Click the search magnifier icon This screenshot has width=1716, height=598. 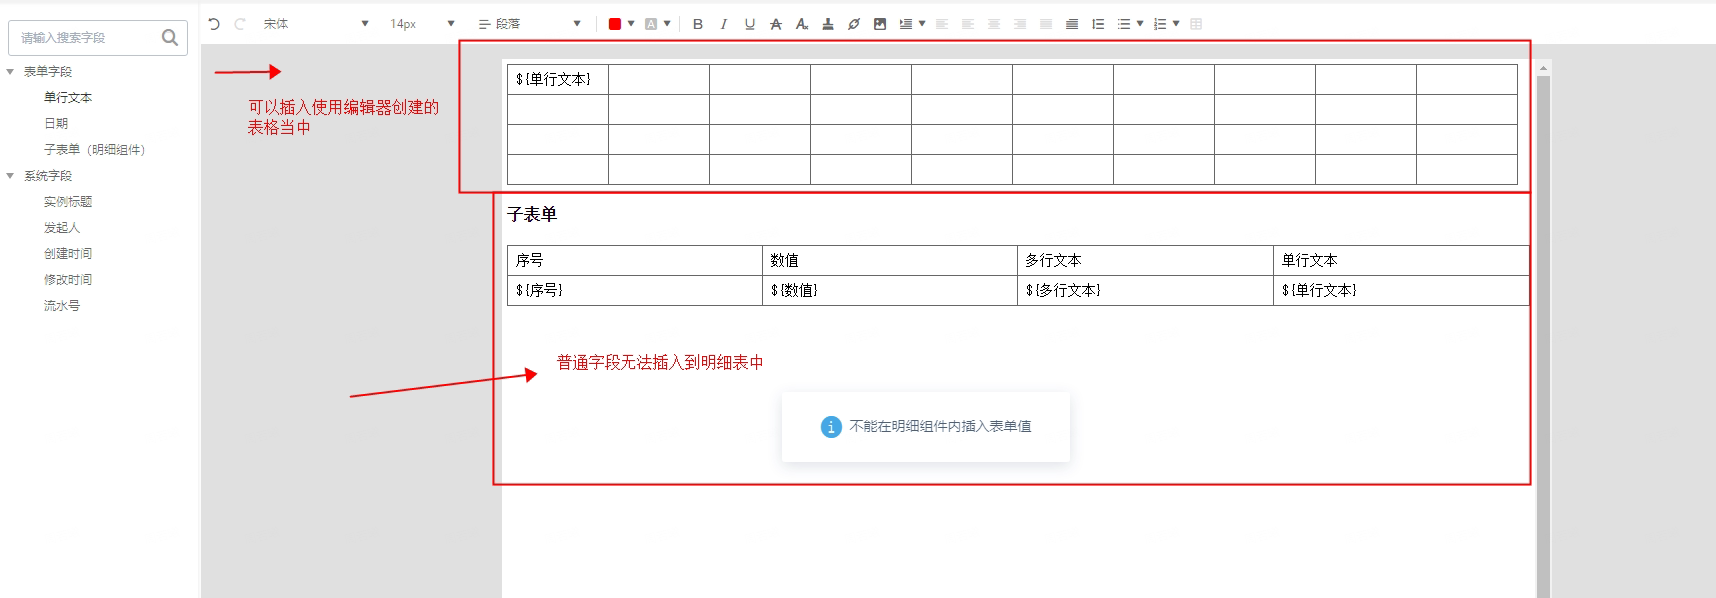pos(170,38)
